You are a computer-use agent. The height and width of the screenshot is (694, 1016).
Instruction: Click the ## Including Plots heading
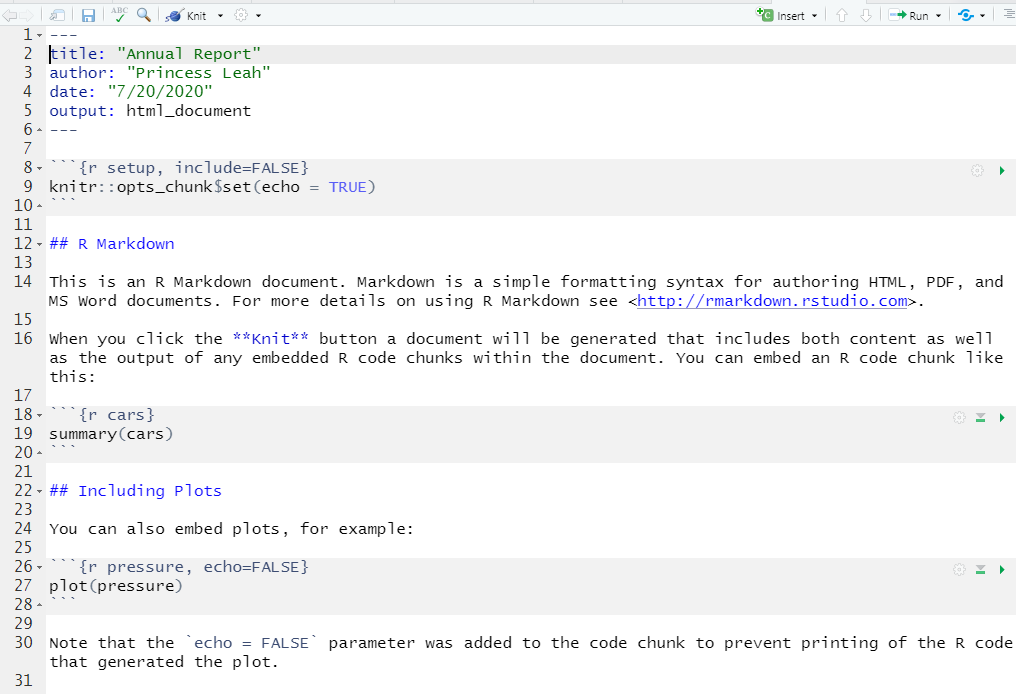click(135, 491)
